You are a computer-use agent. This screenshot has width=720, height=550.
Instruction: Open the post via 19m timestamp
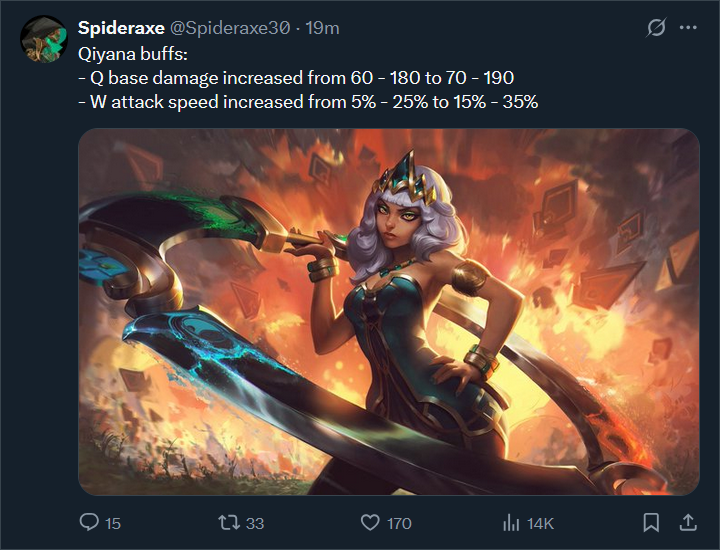(322, 28)
